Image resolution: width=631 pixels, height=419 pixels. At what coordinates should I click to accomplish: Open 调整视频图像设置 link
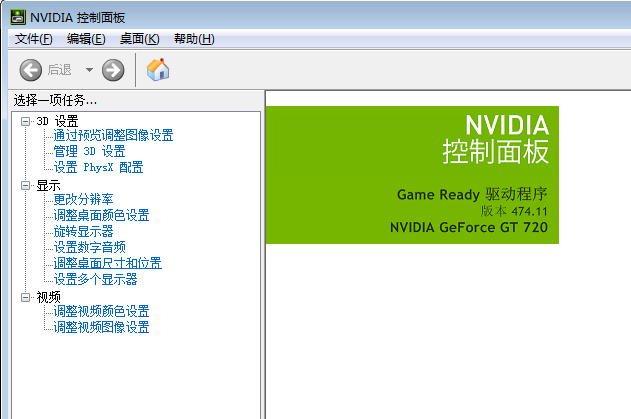[x=101, y=327]
